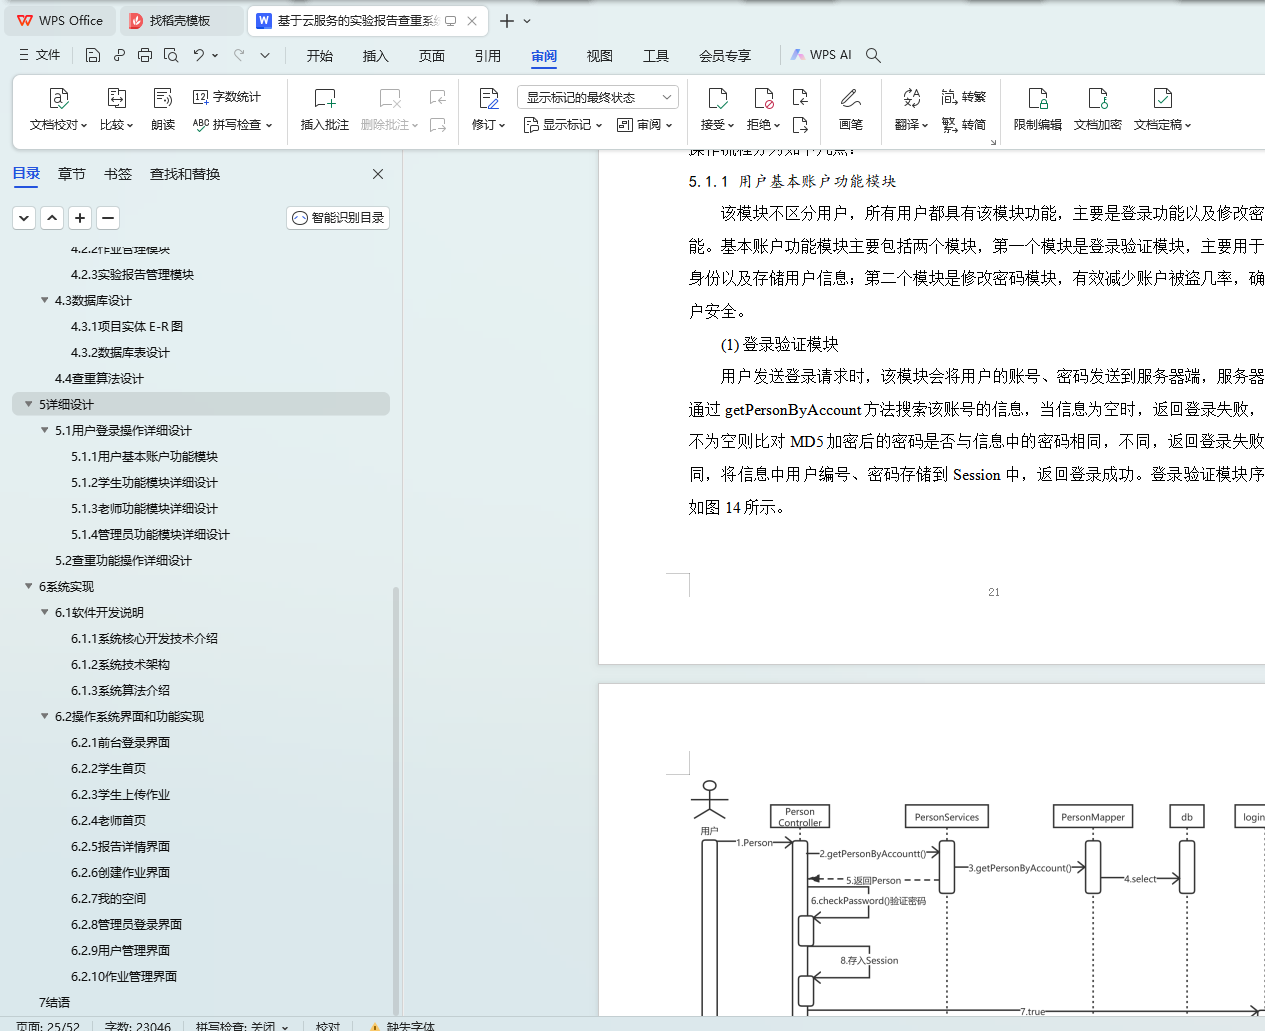Click the print preview icon
The width and height of the screenshot is (1265, 1031).
pyautogui.click(x=171, y=55)
